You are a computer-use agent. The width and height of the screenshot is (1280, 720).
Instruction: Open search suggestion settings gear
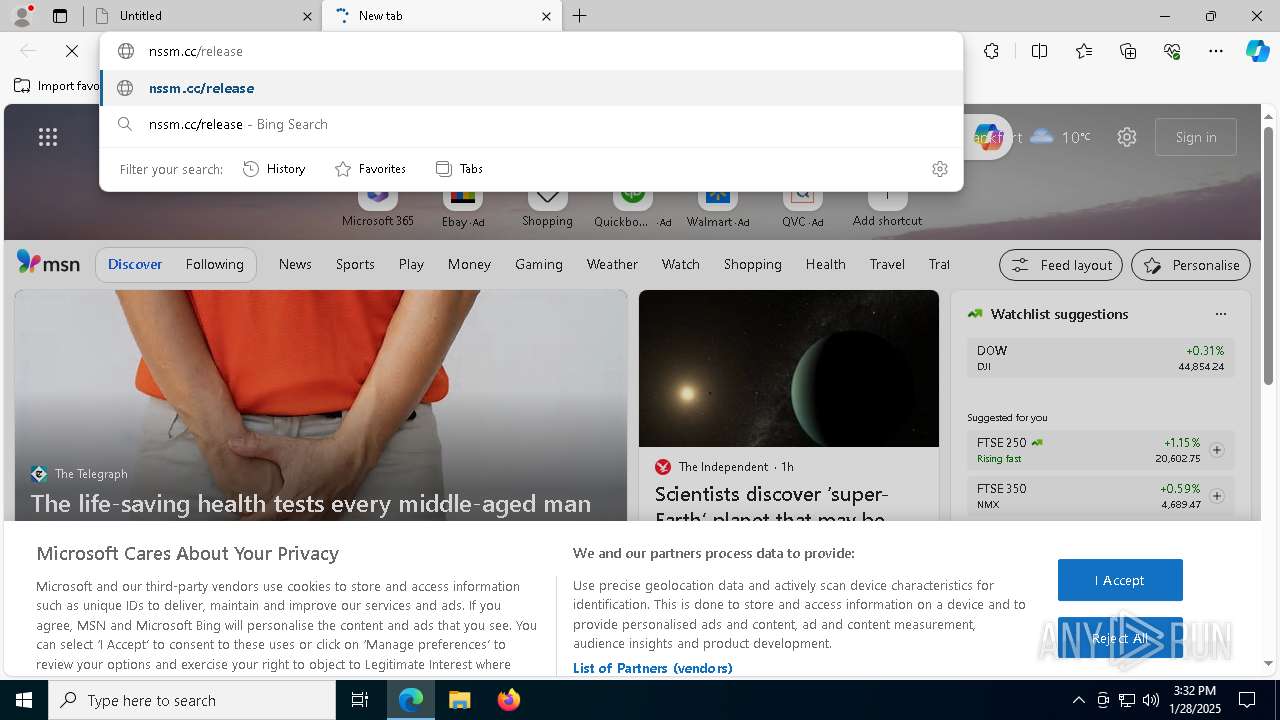tap(939, 169)
